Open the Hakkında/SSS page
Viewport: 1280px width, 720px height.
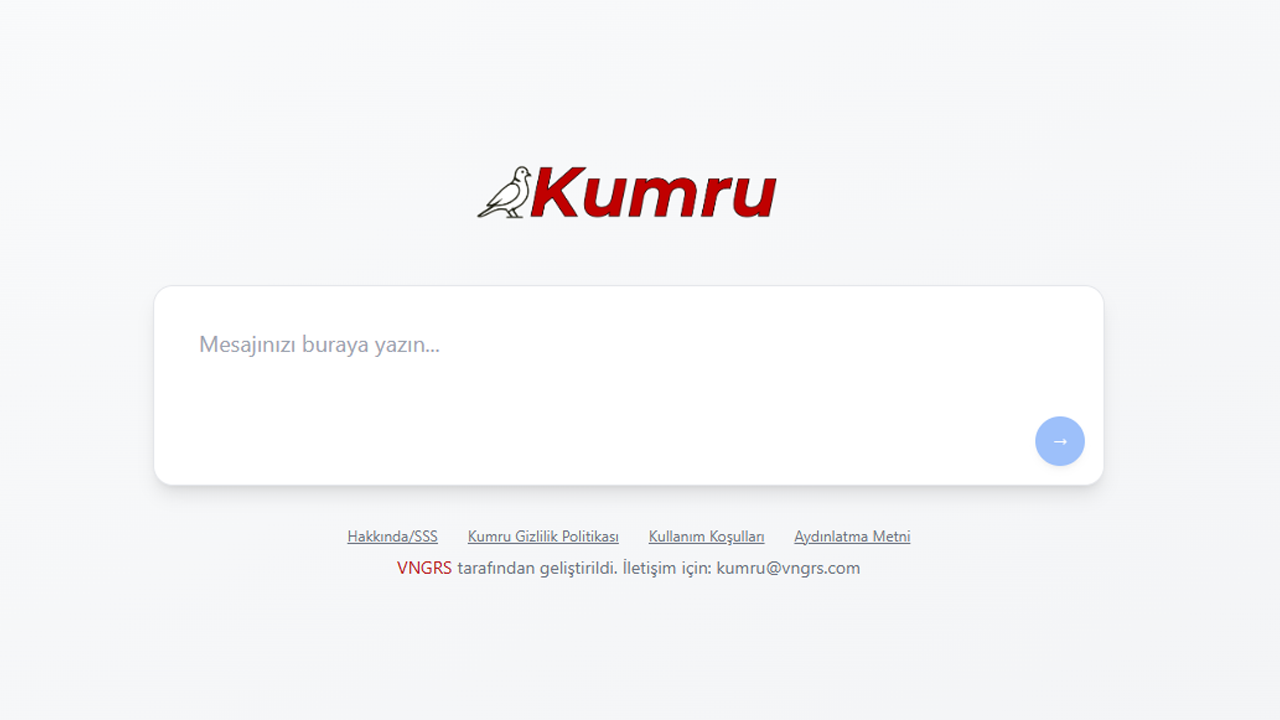tap(392, 537)
